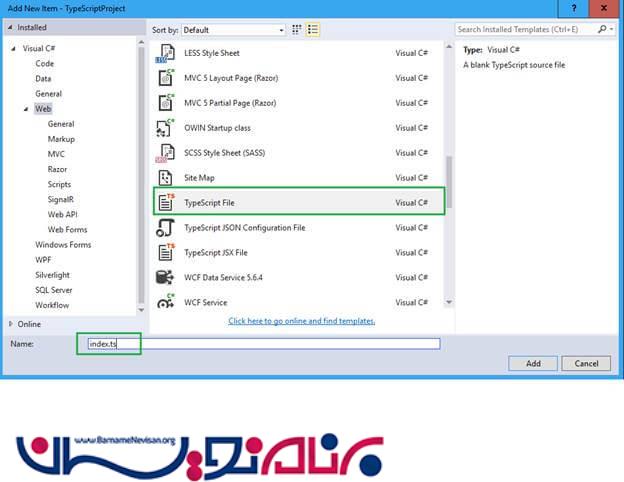The image size is (624, 482).
Task: Select the Razor category under Web
Action: coord(57,170)
